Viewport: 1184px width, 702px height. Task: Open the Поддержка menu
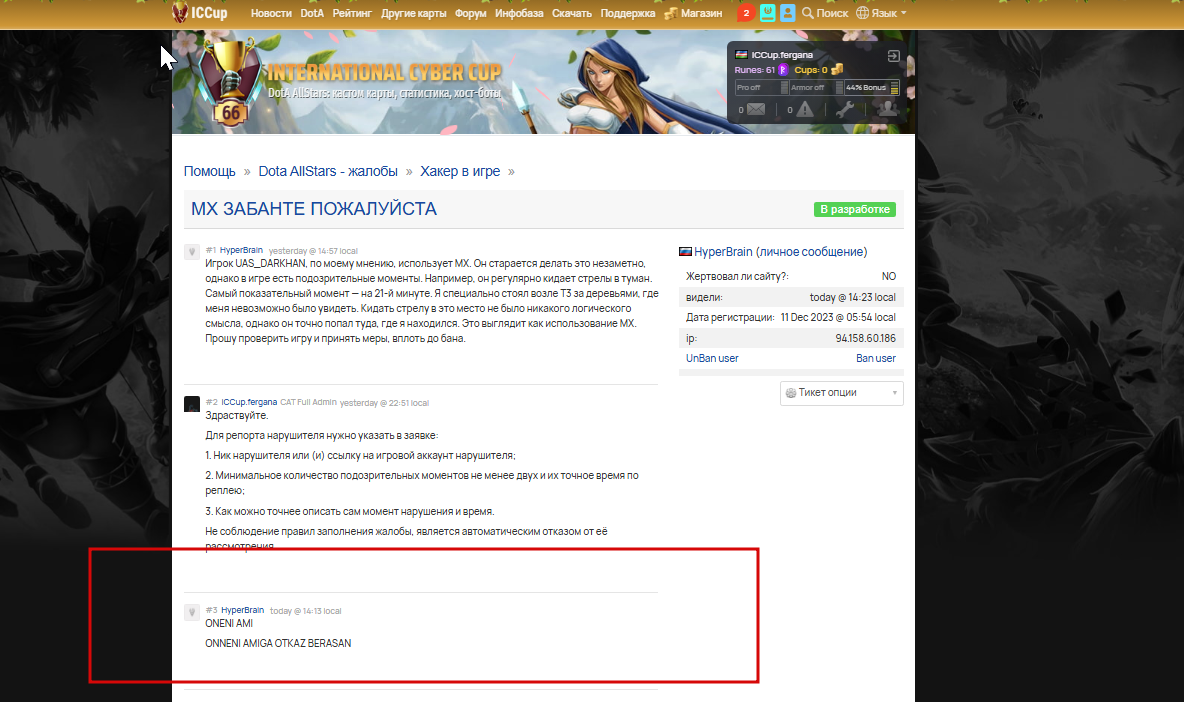tap(627, 13)
